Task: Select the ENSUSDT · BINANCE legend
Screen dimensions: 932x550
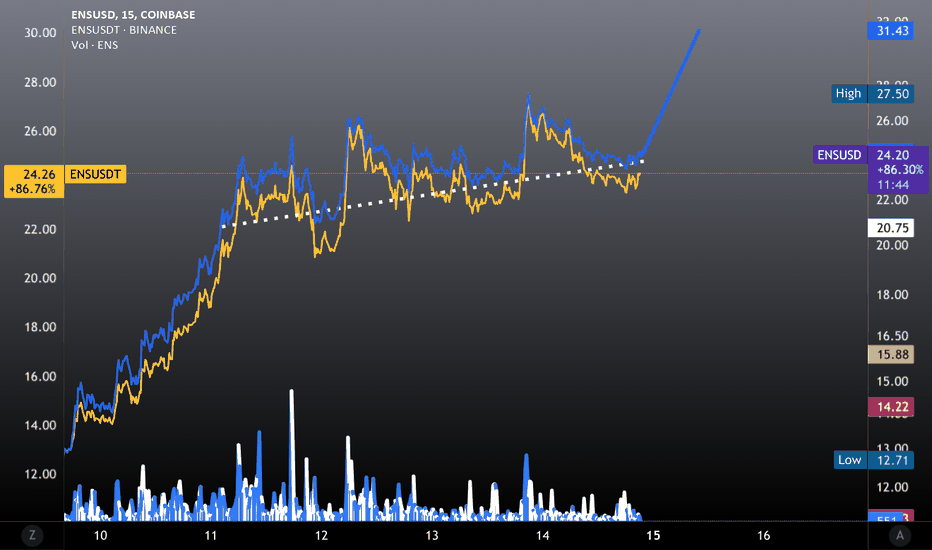Action: [124, 30]
